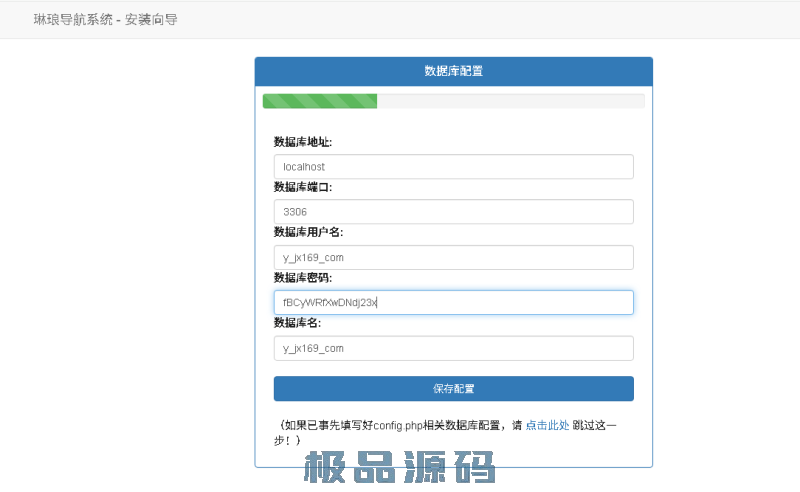Click the config.php note text

coord(445,432)
